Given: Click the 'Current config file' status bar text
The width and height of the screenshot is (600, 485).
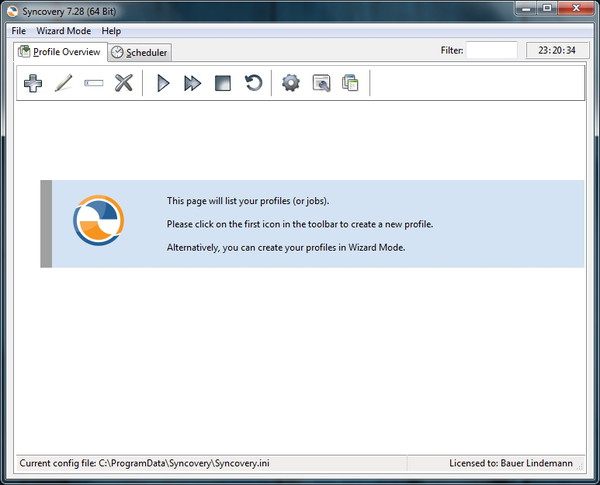Looking at the screenshot, I should click(144, 463).
